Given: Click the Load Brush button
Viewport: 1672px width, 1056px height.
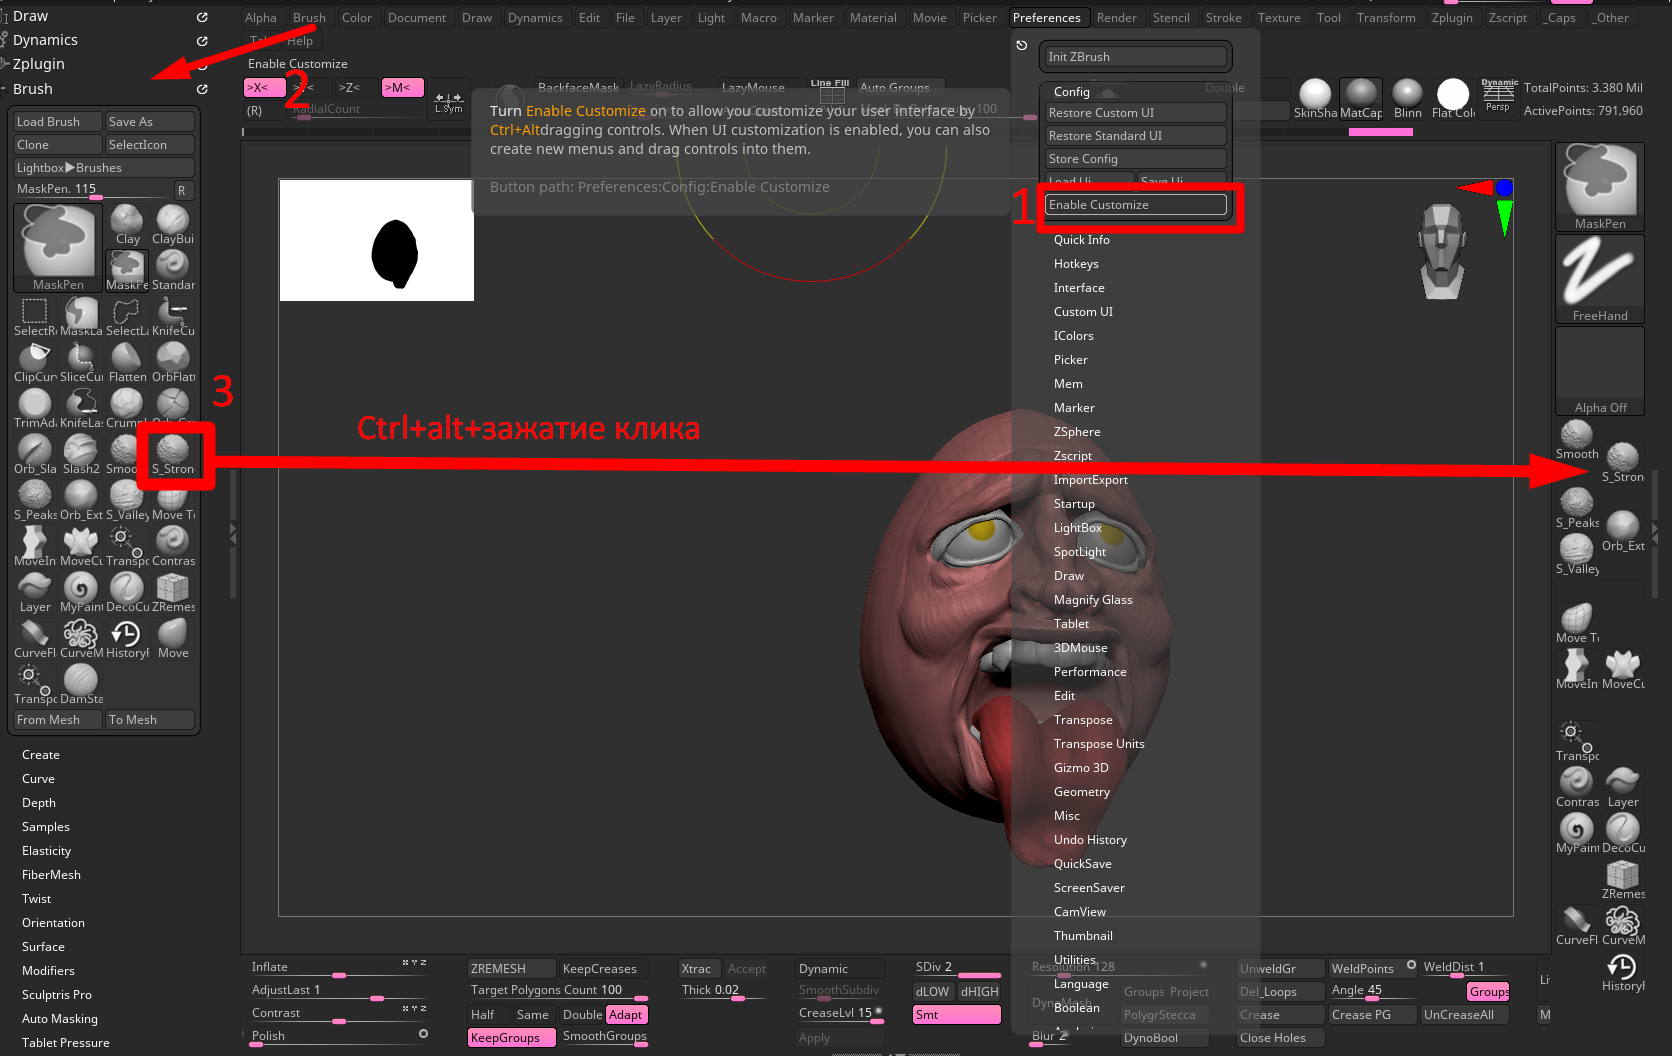Looking at the screenshot, I should point(58,122).
